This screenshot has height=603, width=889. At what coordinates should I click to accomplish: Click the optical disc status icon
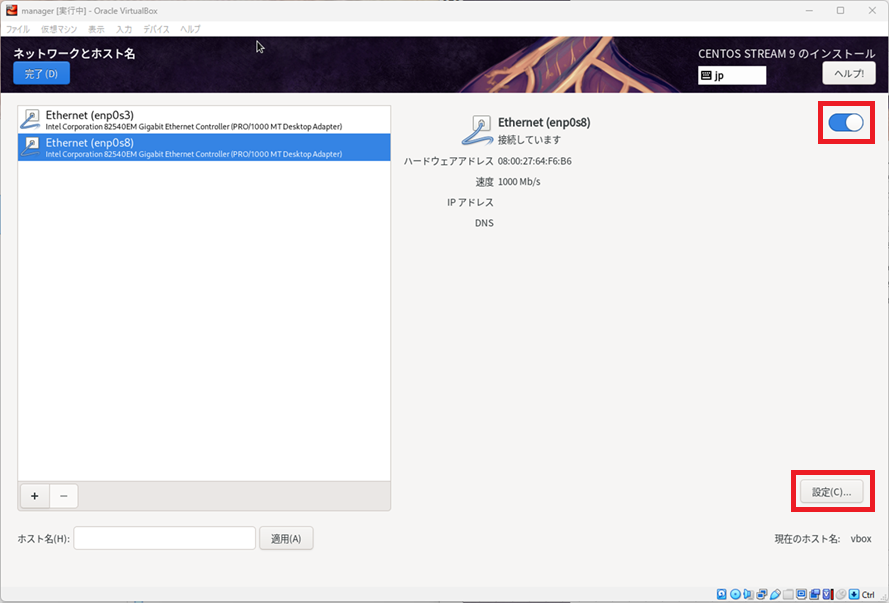(x=735, y=594)
